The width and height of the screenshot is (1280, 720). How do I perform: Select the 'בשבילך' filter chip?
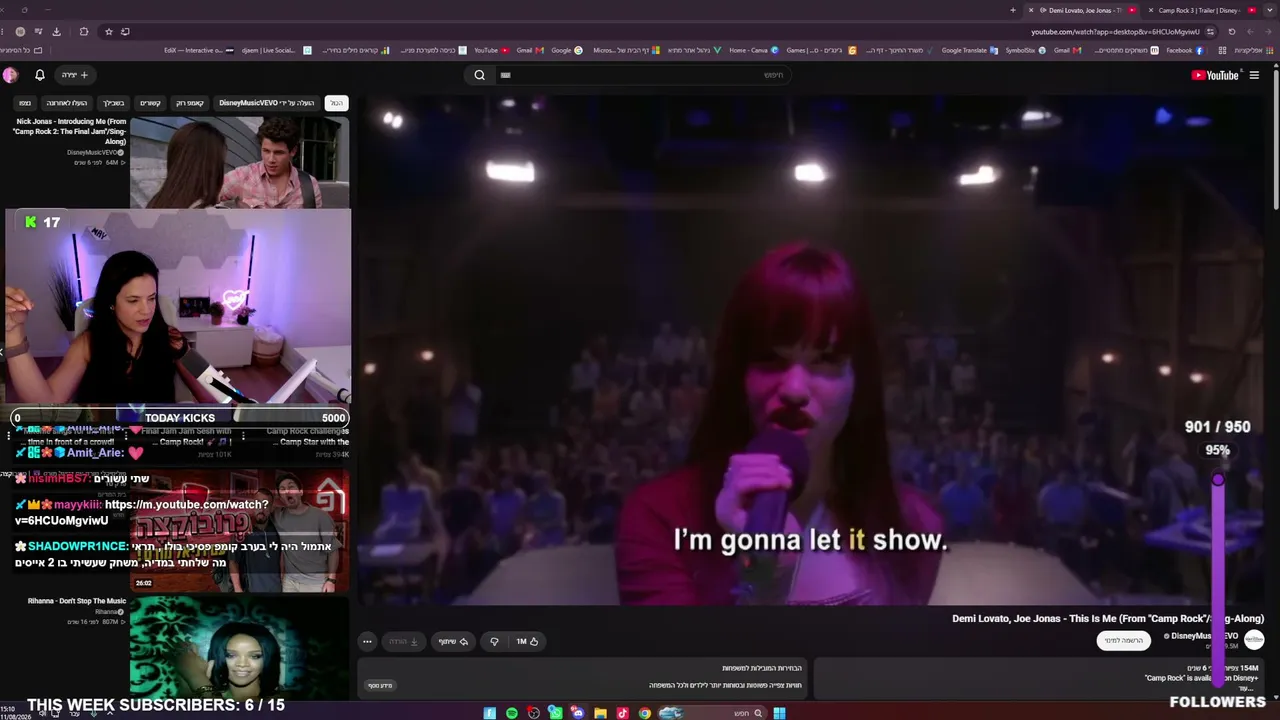coord(113,103)
